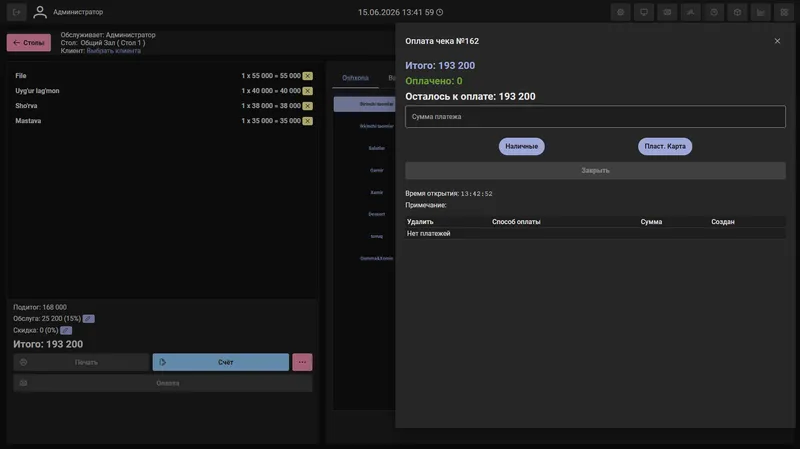
Task: Open the round clock icon in the top toolbar
Action: tap(714, 12)
